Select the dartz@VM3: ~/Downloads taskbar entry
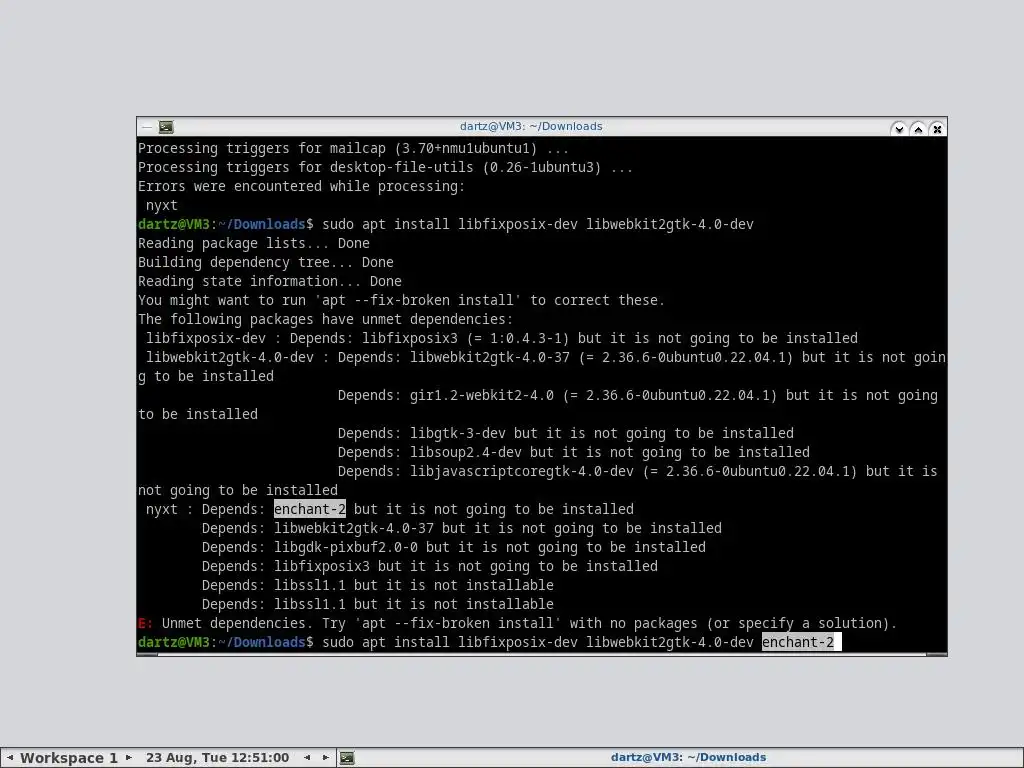 click(688, 758)
